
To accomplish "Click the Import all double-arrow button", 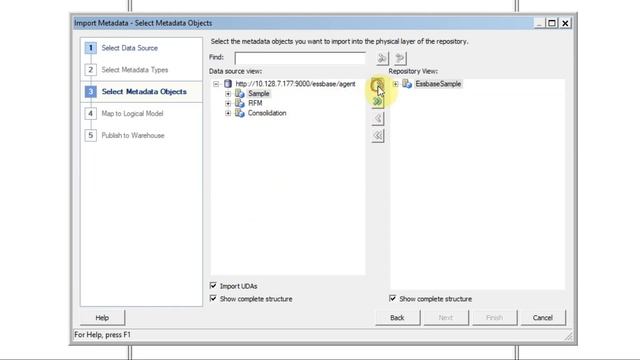I will tap(378, 102).
